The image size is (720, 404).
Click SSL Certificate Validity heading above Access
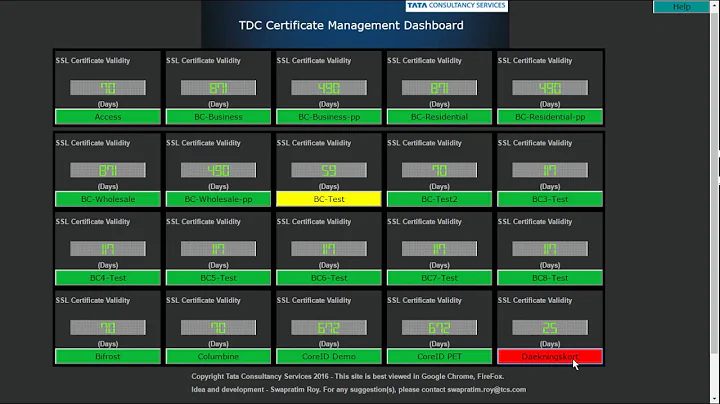[x=93, y=61]
